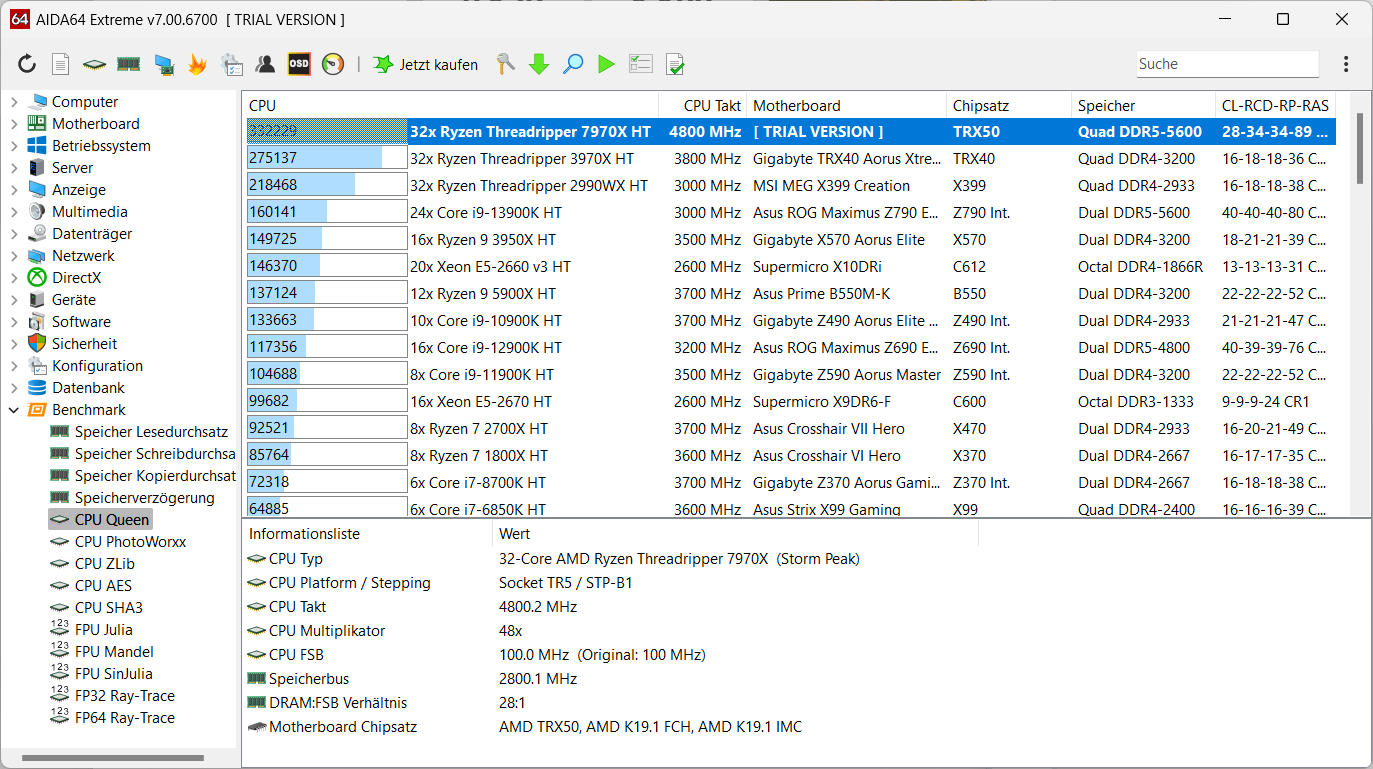
Task: Open the Report page icon in toolbar
Action: (x=61, y=64)
